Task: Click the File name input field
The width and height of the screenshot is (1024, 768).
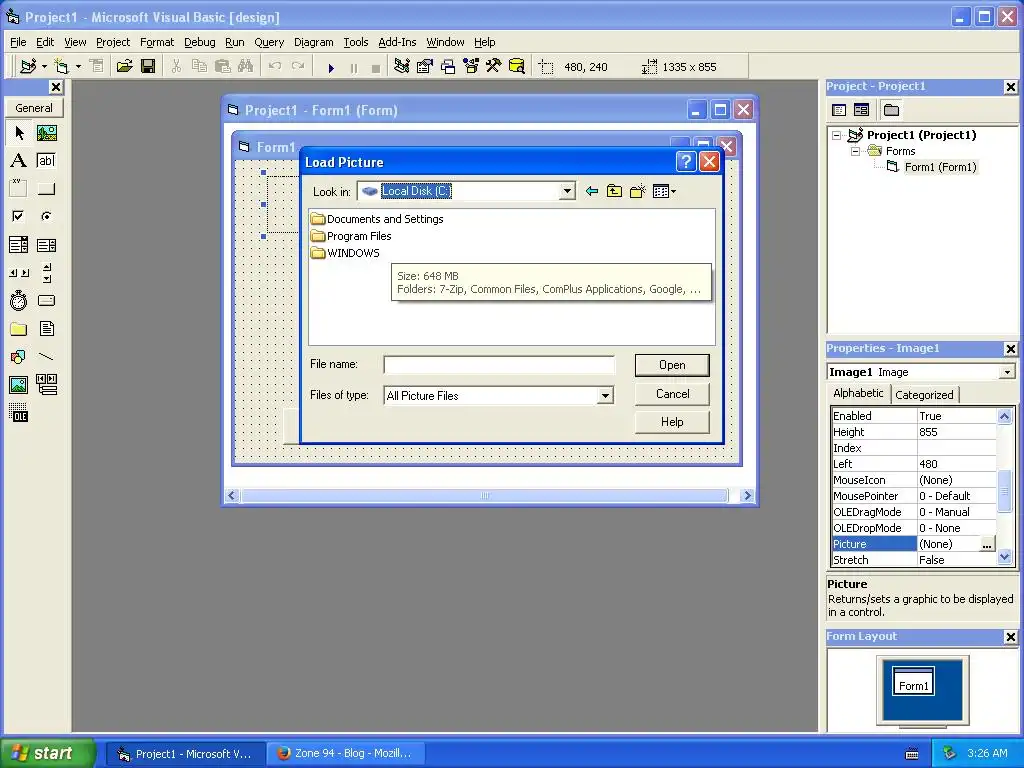Action: tap(499, 365)
